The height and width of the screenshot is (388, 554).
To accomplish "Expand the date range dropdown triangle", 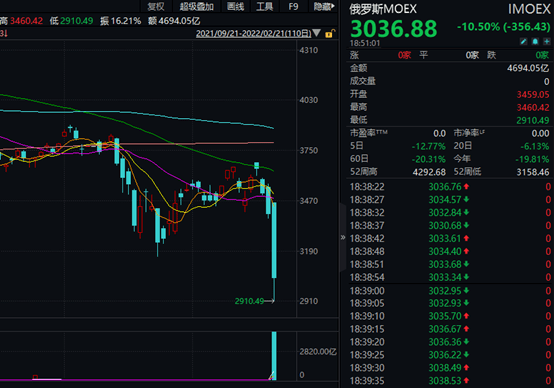I will point(317,33).
